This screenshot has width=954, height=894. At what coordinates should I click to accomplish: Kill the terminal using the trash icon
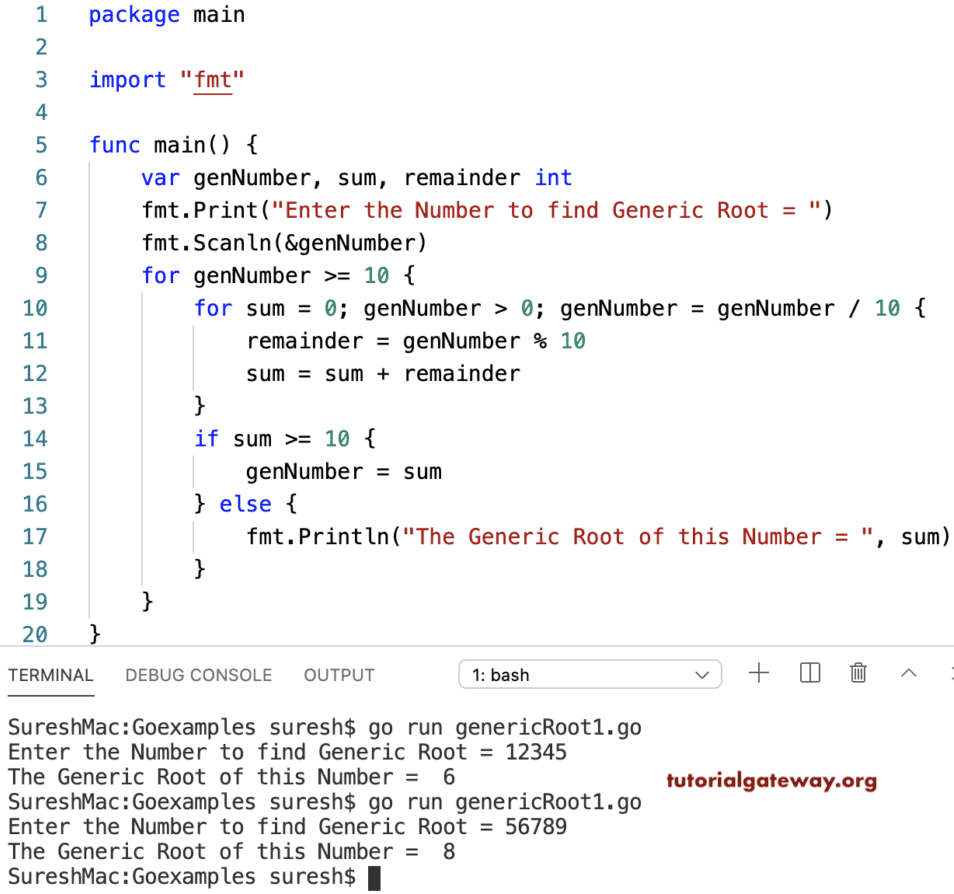click(x=858, y=673)
